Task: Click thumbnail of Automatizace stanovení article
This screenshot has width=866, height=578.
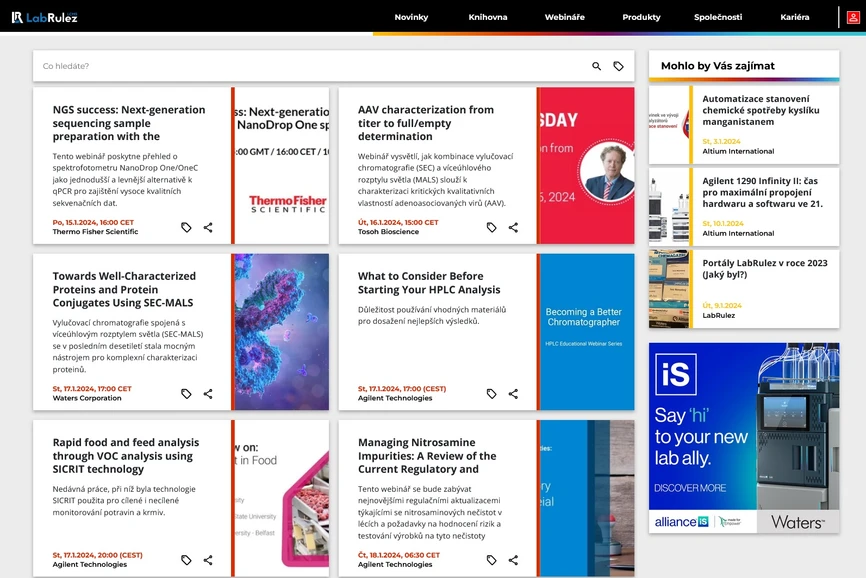Action: click(669, 125)
